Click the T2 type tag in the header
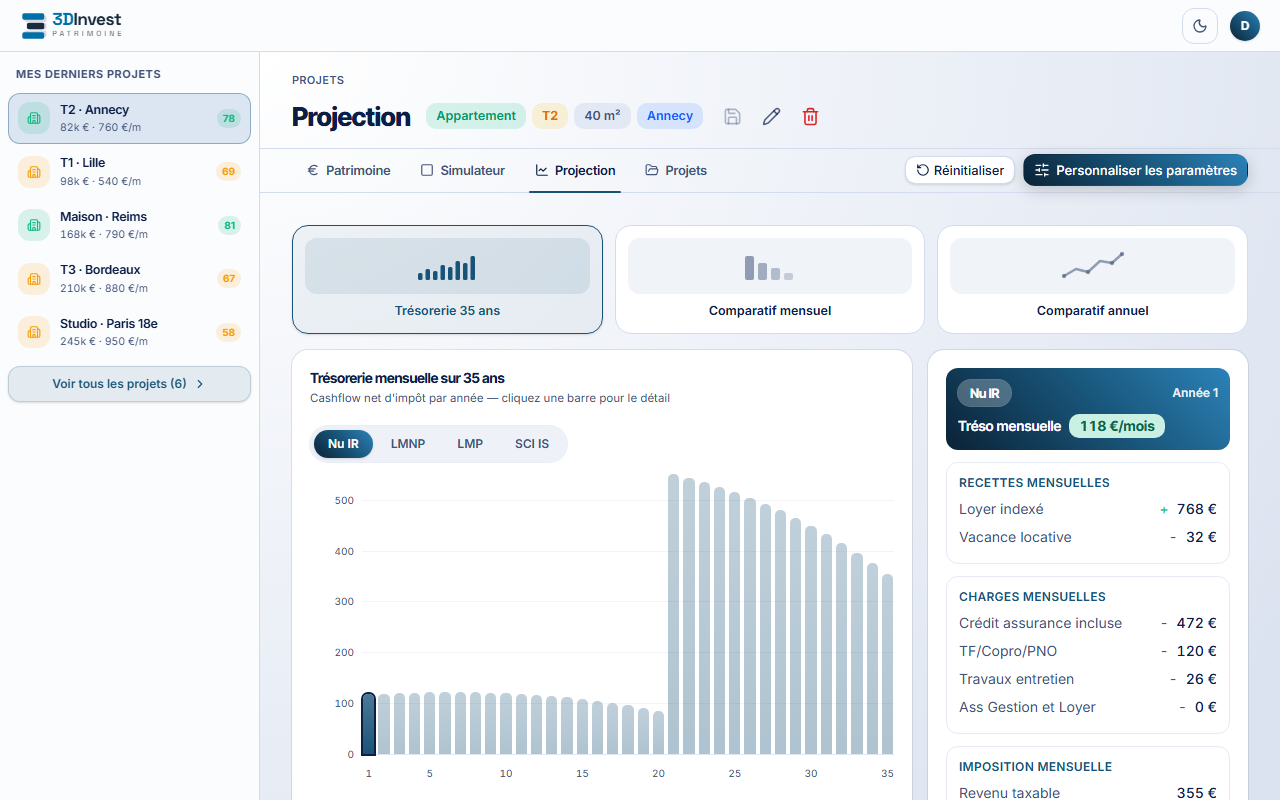Viewport: 1280px width, 800px height. coord(550,116)
